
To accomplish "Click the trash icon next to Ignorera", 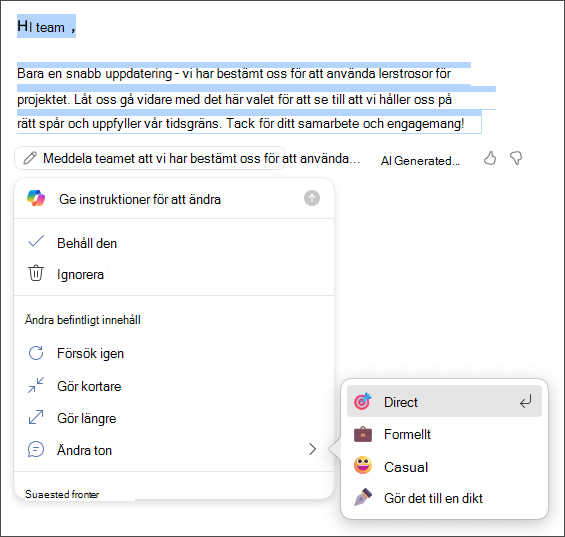I will [x=36, y=273].
